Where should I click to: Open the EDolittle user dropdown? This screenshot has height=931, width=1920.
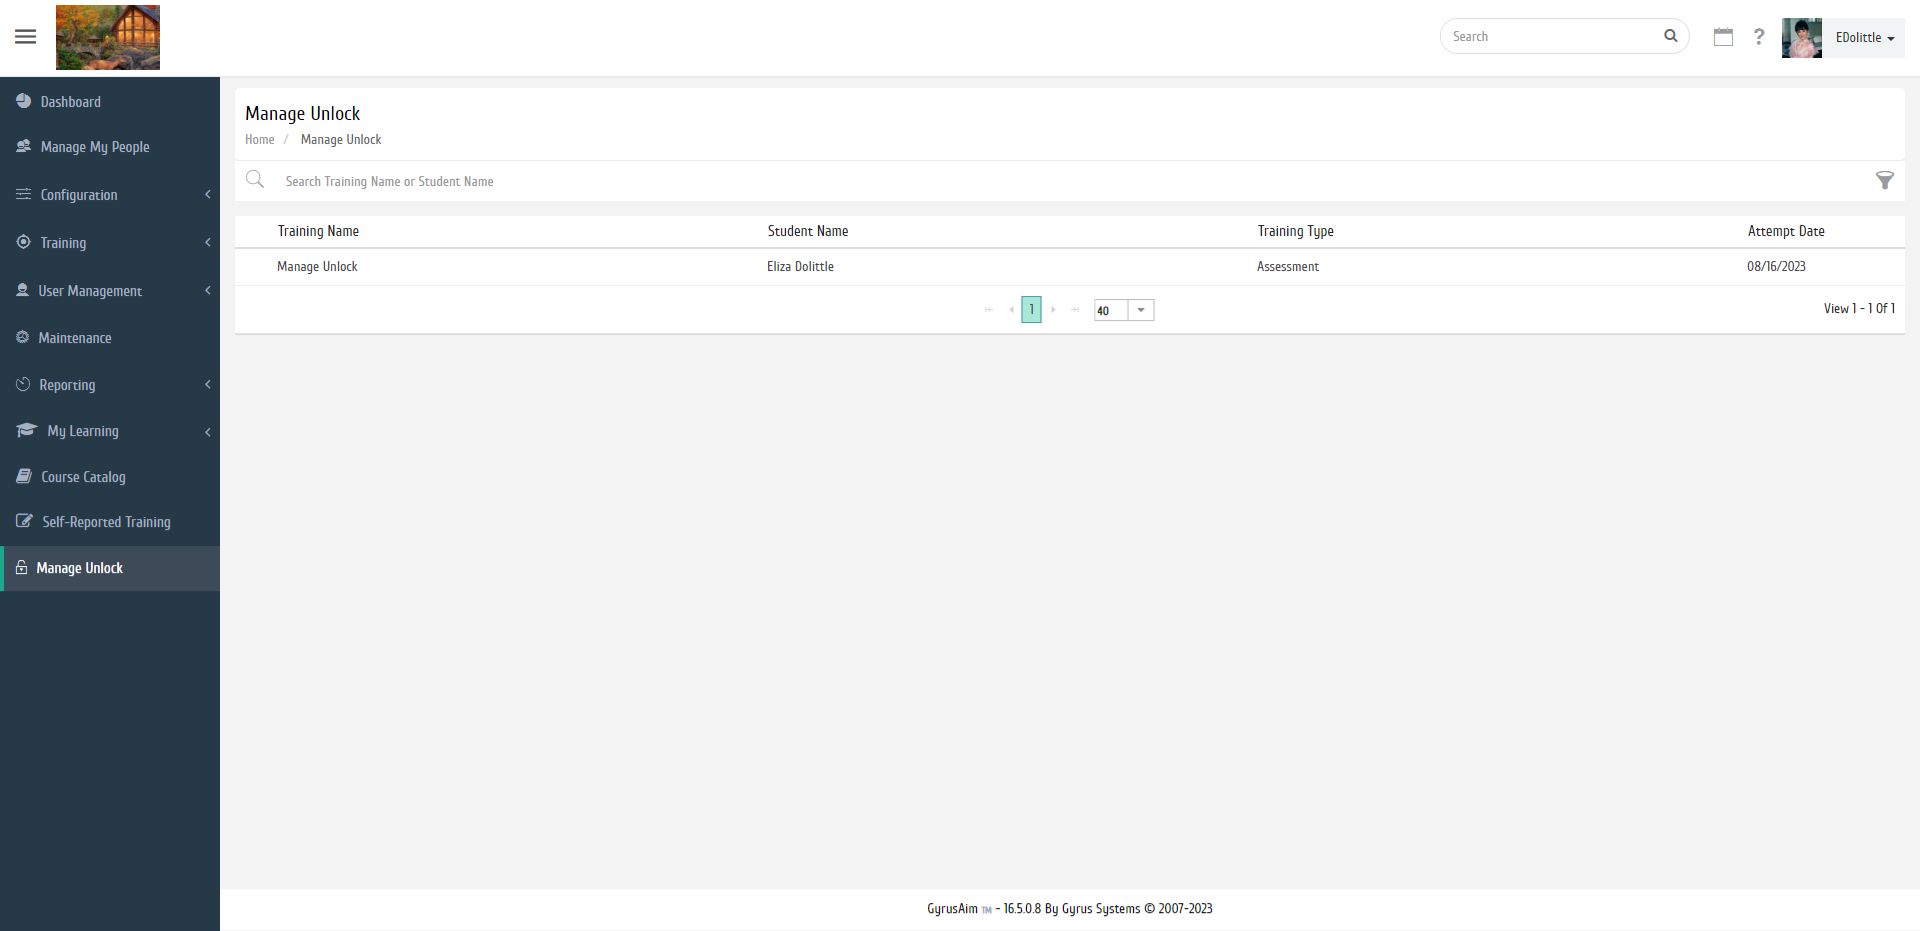[1864, 38]
